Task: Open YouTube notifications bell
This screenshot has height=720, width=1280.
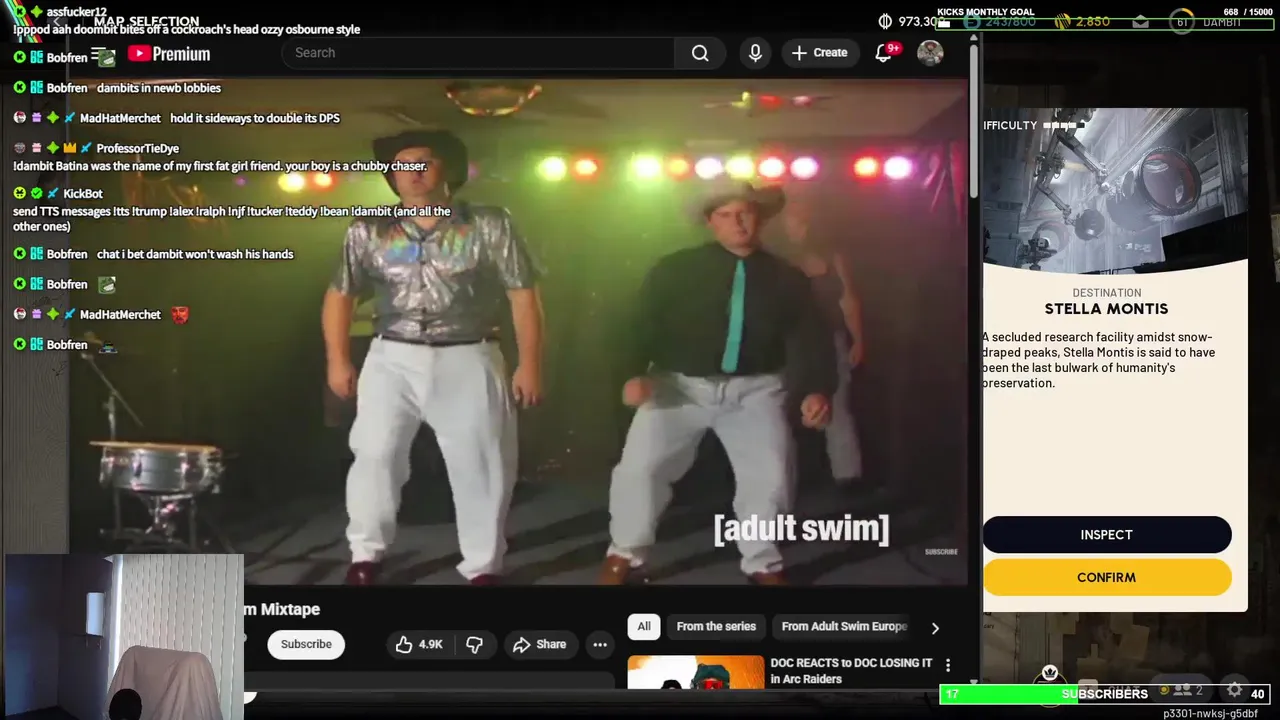Action: click(x=884, y=52)
